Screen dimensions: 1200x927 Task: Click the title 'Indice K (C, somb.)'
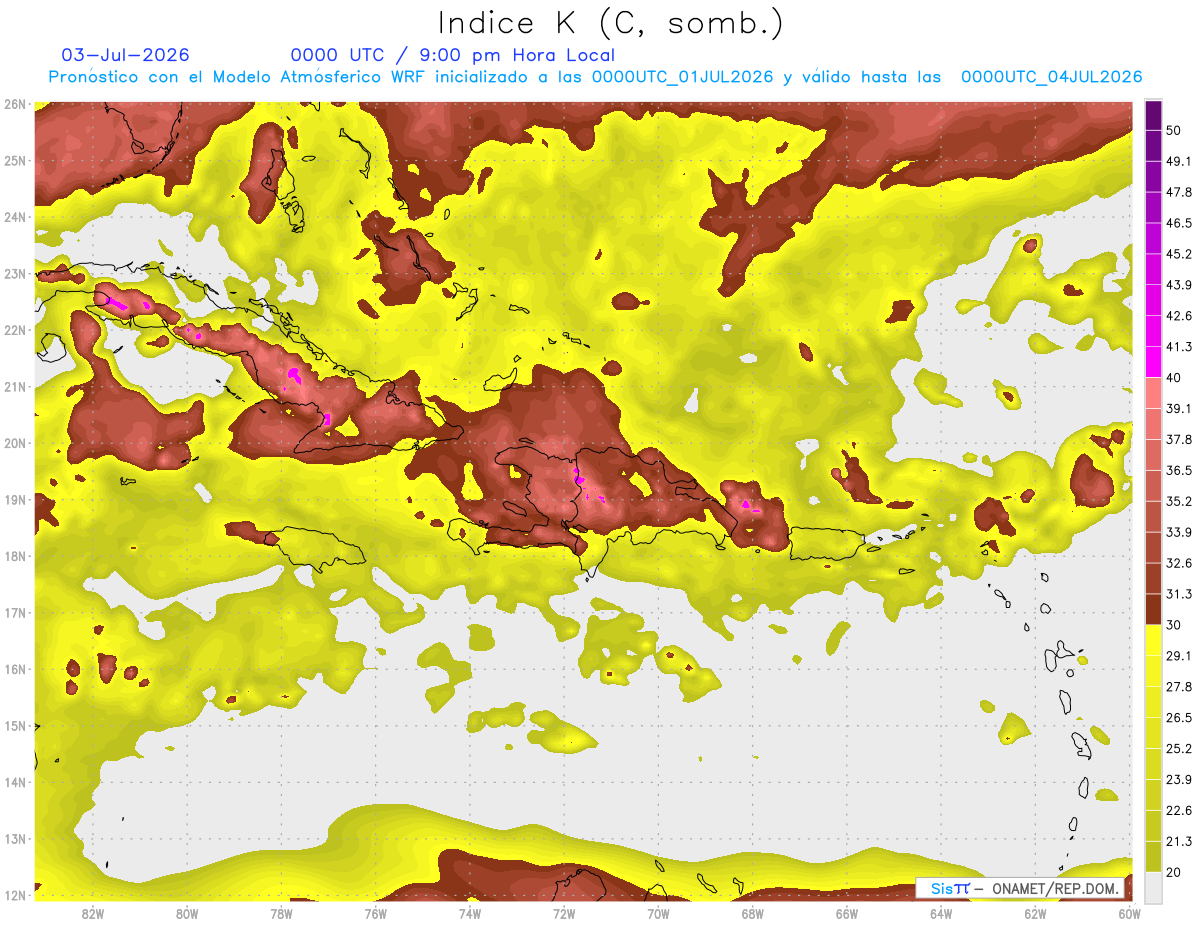tap(610, 23)
